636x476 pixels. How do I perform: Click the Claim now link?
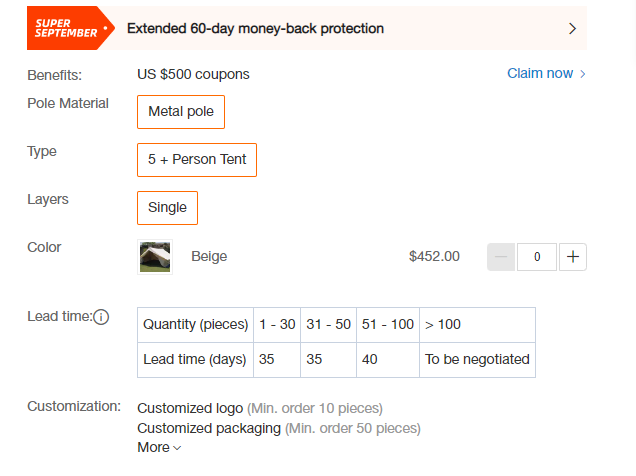540,73
